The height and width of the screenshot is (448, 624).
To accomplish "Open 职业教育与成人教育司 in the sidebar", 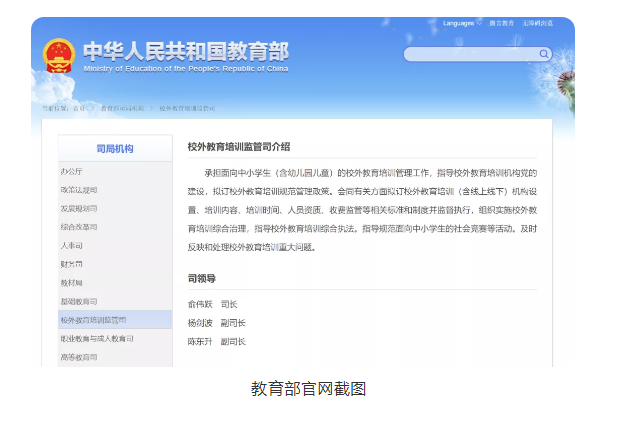I will click(96, 339).
